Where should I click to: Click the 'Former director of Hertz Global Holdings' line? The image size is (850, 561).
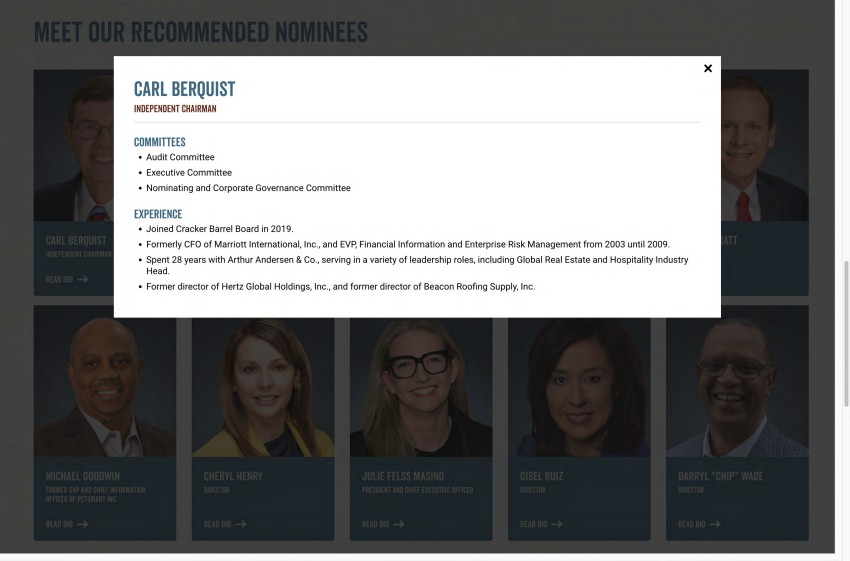(x=340, y=287)
